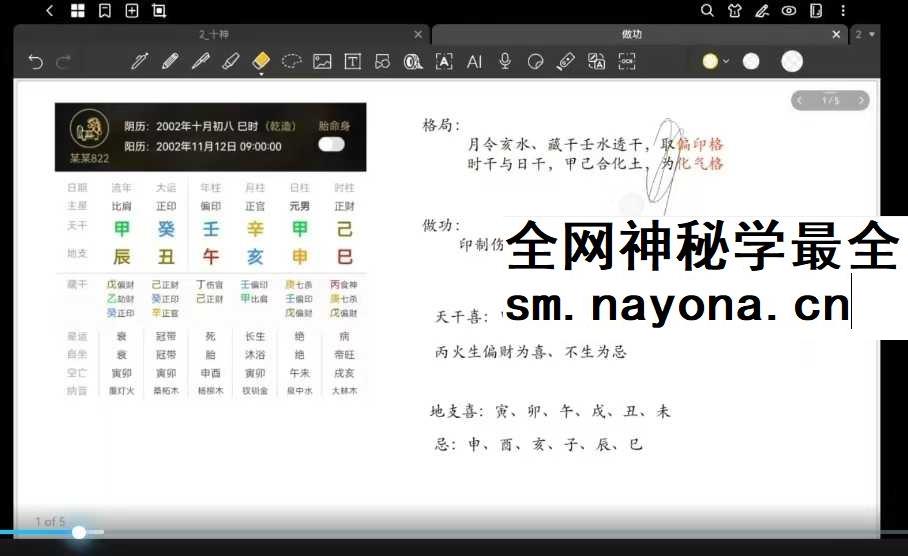Toggle the 胎命身 switch

(331, 144)
